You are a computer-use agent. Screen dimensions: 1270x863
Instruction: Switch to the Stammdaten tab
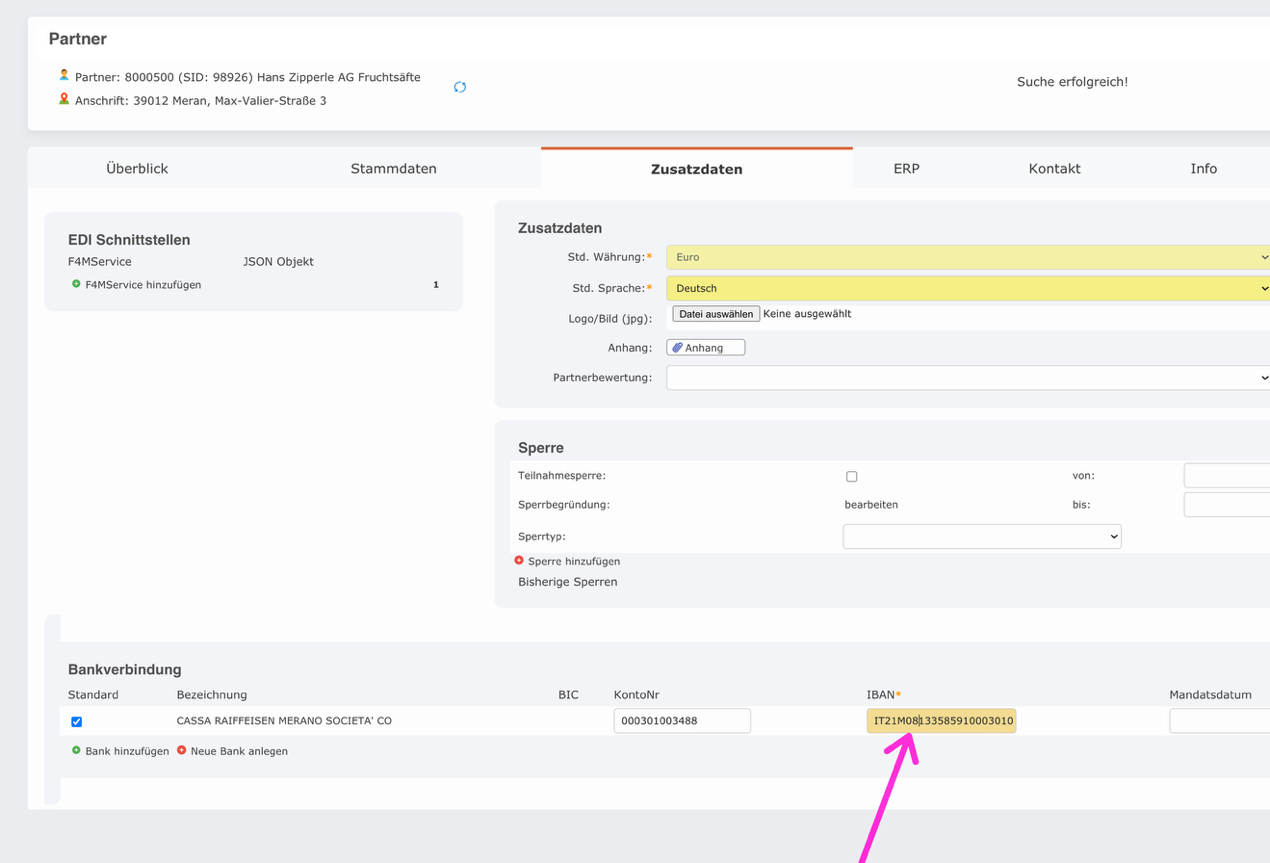[x=393, y=169]
